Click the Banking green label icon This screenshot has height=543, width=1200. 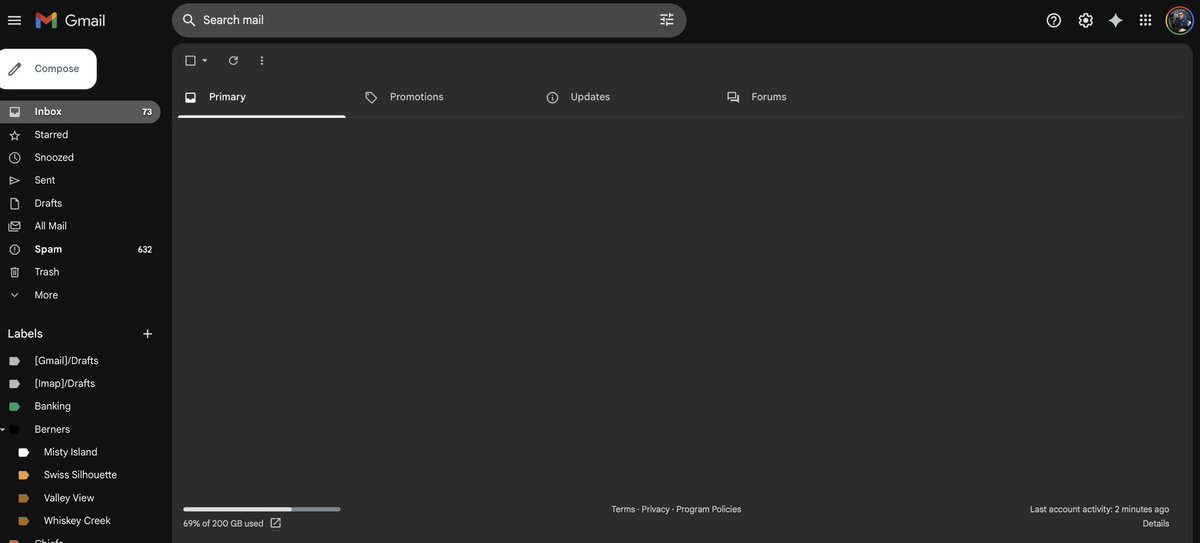tap(14, 407)
